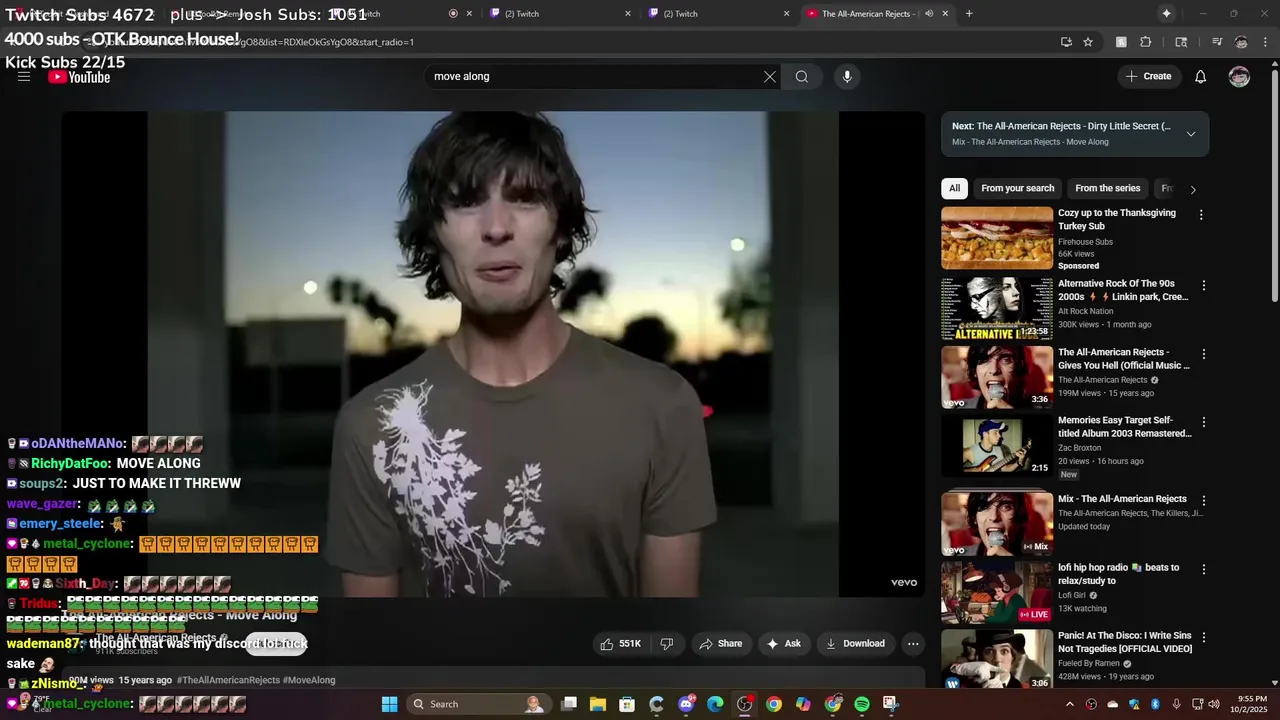Open YouTube notifications bell
The image size is (1280, 720).
1201,77
